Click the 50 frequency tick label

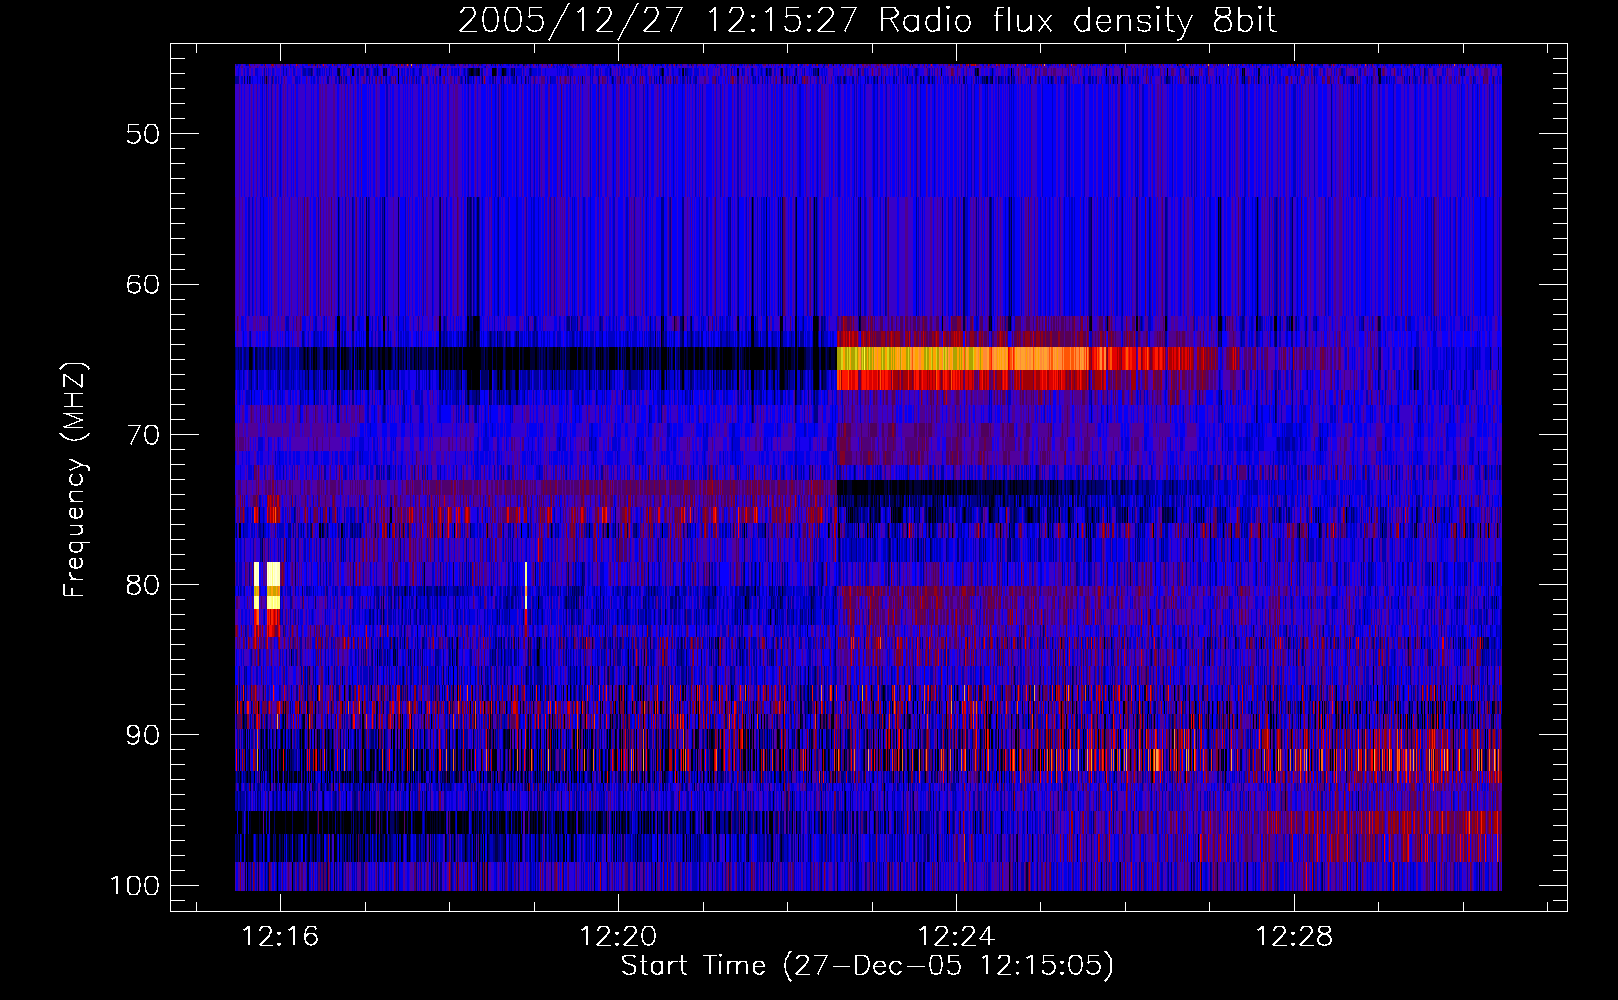pos(143,134)
